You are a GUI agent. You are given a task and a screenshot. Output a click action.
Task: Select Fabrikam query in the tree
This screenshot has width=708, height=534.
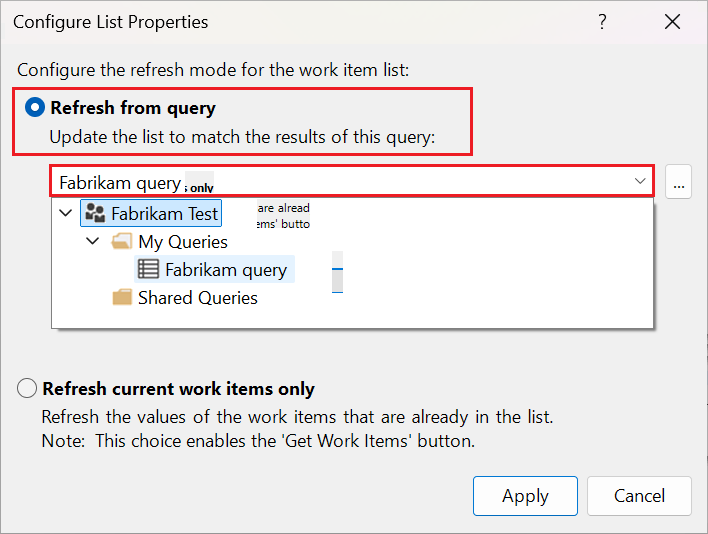pos(226,269)
